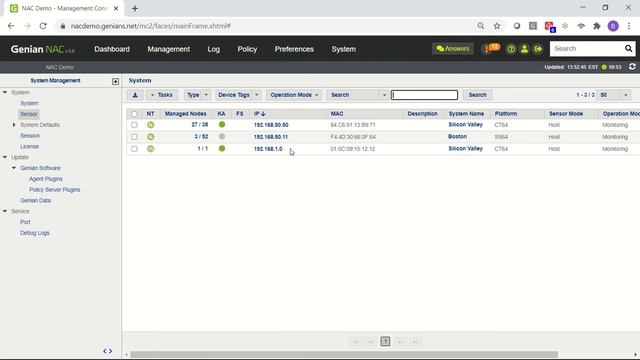Collapse the Genian Software tree node
Viewport: 640px width, 360px height.
click(14, 168)
